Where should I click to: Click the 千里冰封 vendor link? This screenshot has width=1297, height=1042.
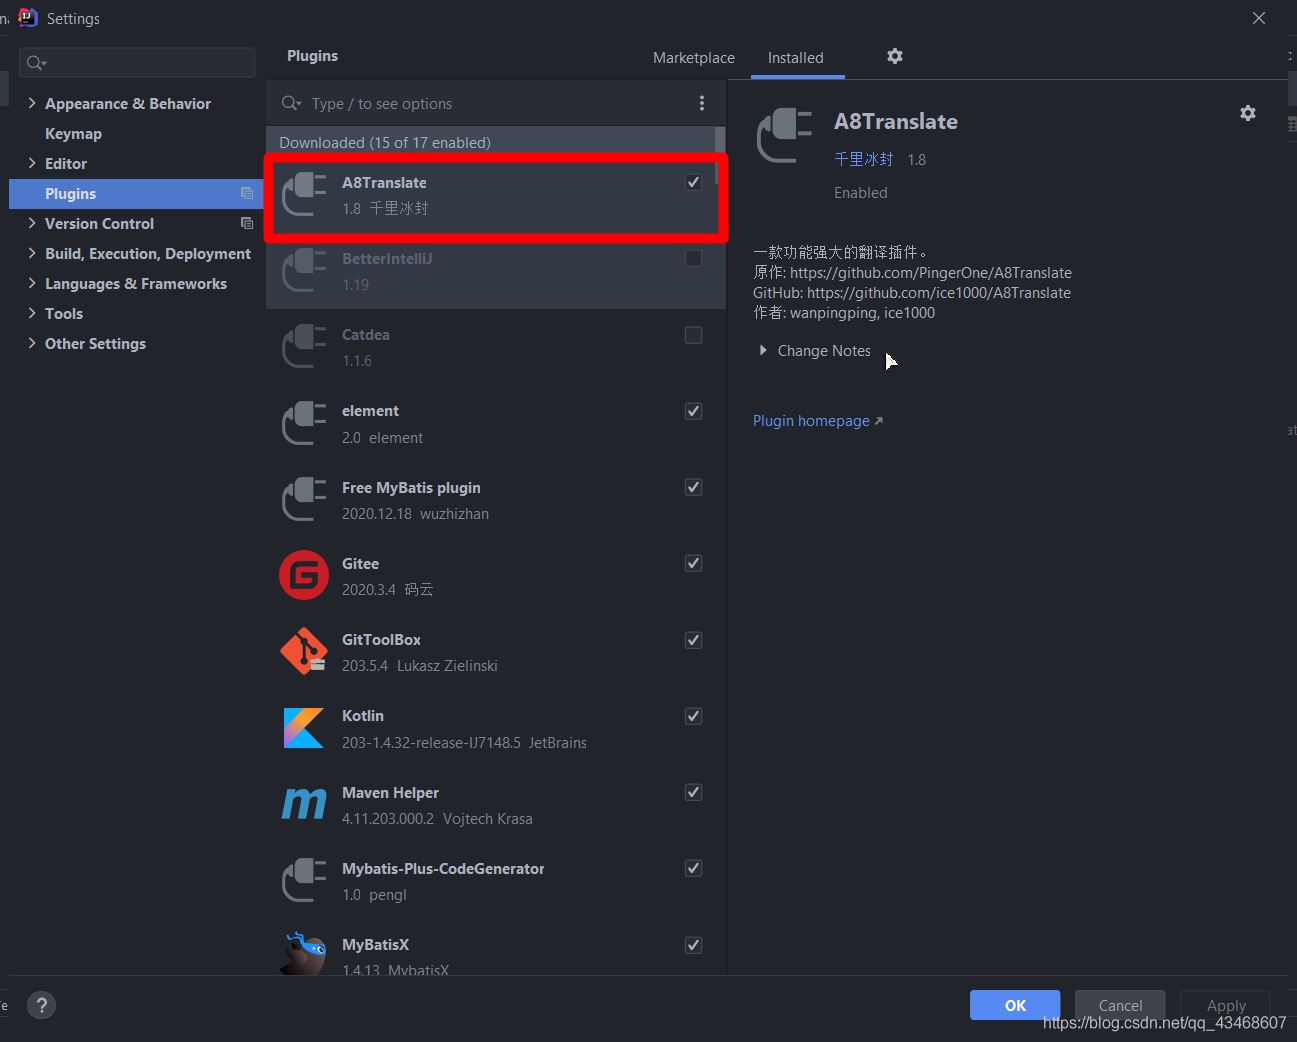[x=864, y=159]
